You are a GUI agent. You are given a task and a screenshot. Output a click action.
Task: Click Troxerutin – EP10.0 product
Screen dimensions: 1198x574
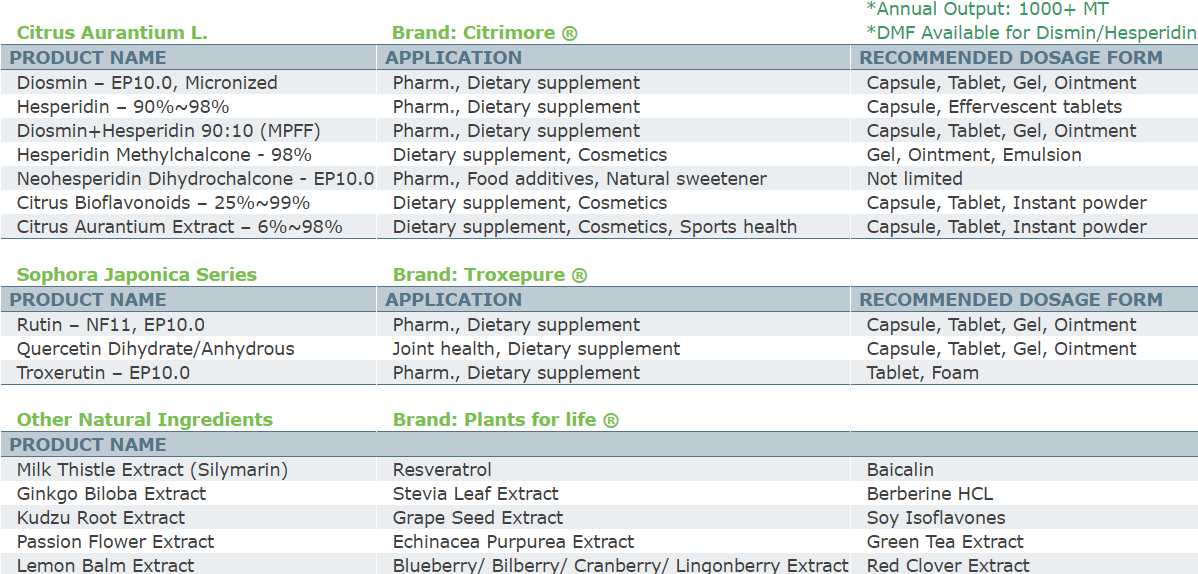coord(103,373)
